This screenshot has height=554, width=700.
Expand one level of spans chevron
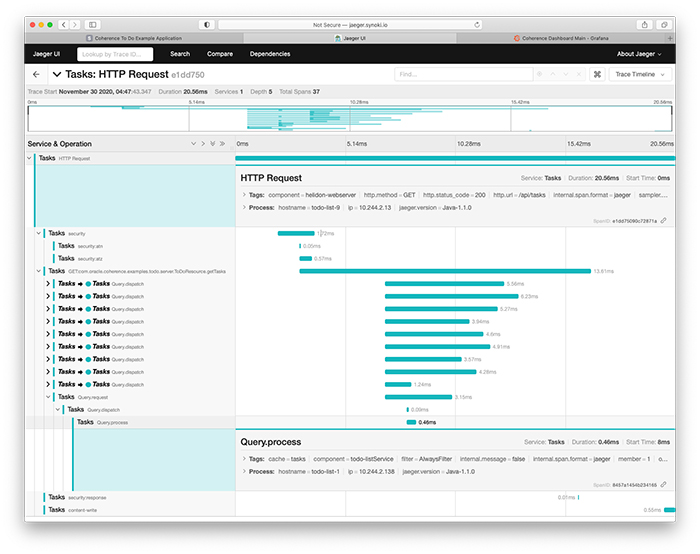click(193, 144)
